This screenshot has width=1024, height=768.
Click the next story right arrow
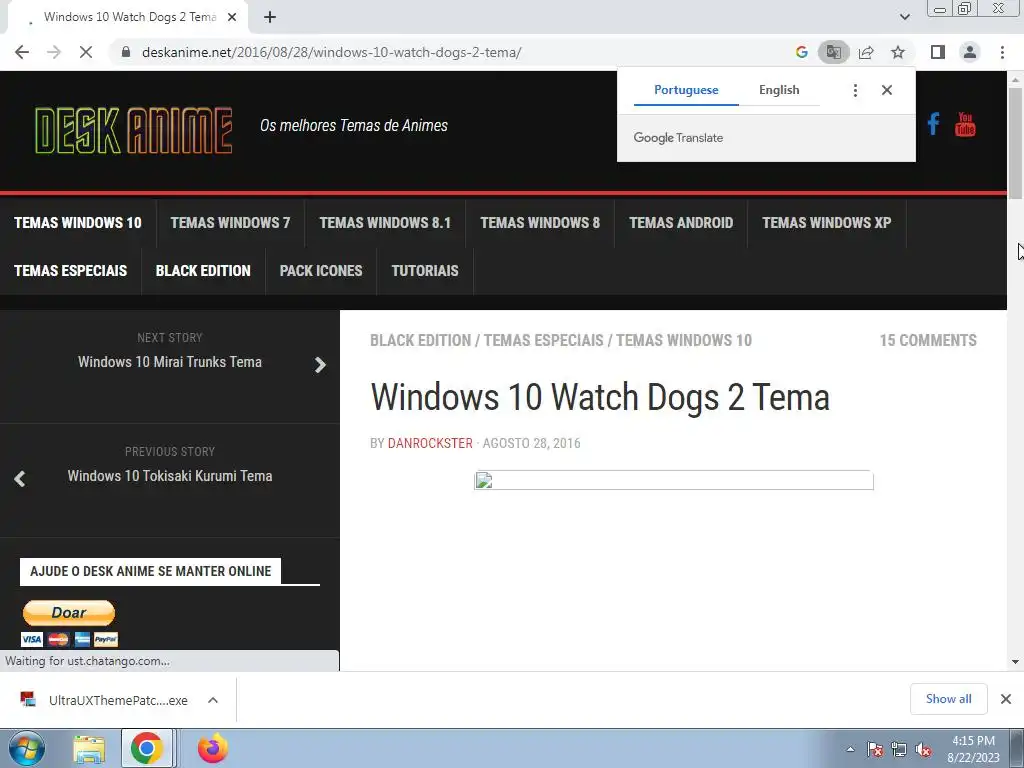point(320,364)
